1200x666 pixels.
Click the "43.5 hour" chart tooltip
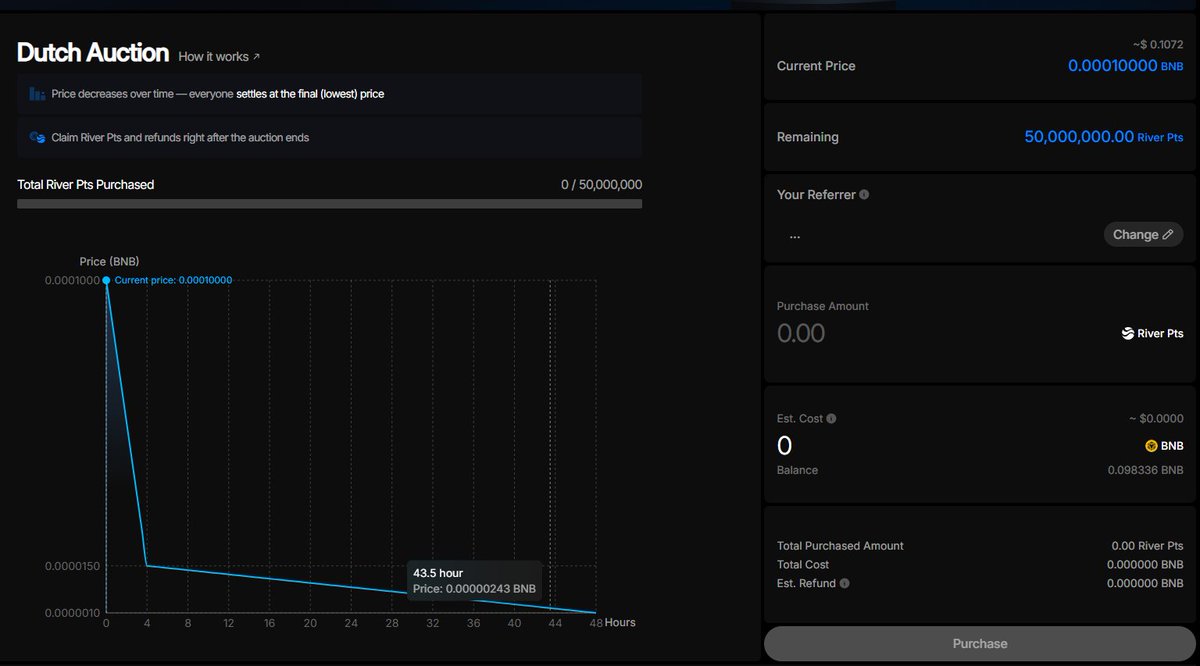pos(474,581)
